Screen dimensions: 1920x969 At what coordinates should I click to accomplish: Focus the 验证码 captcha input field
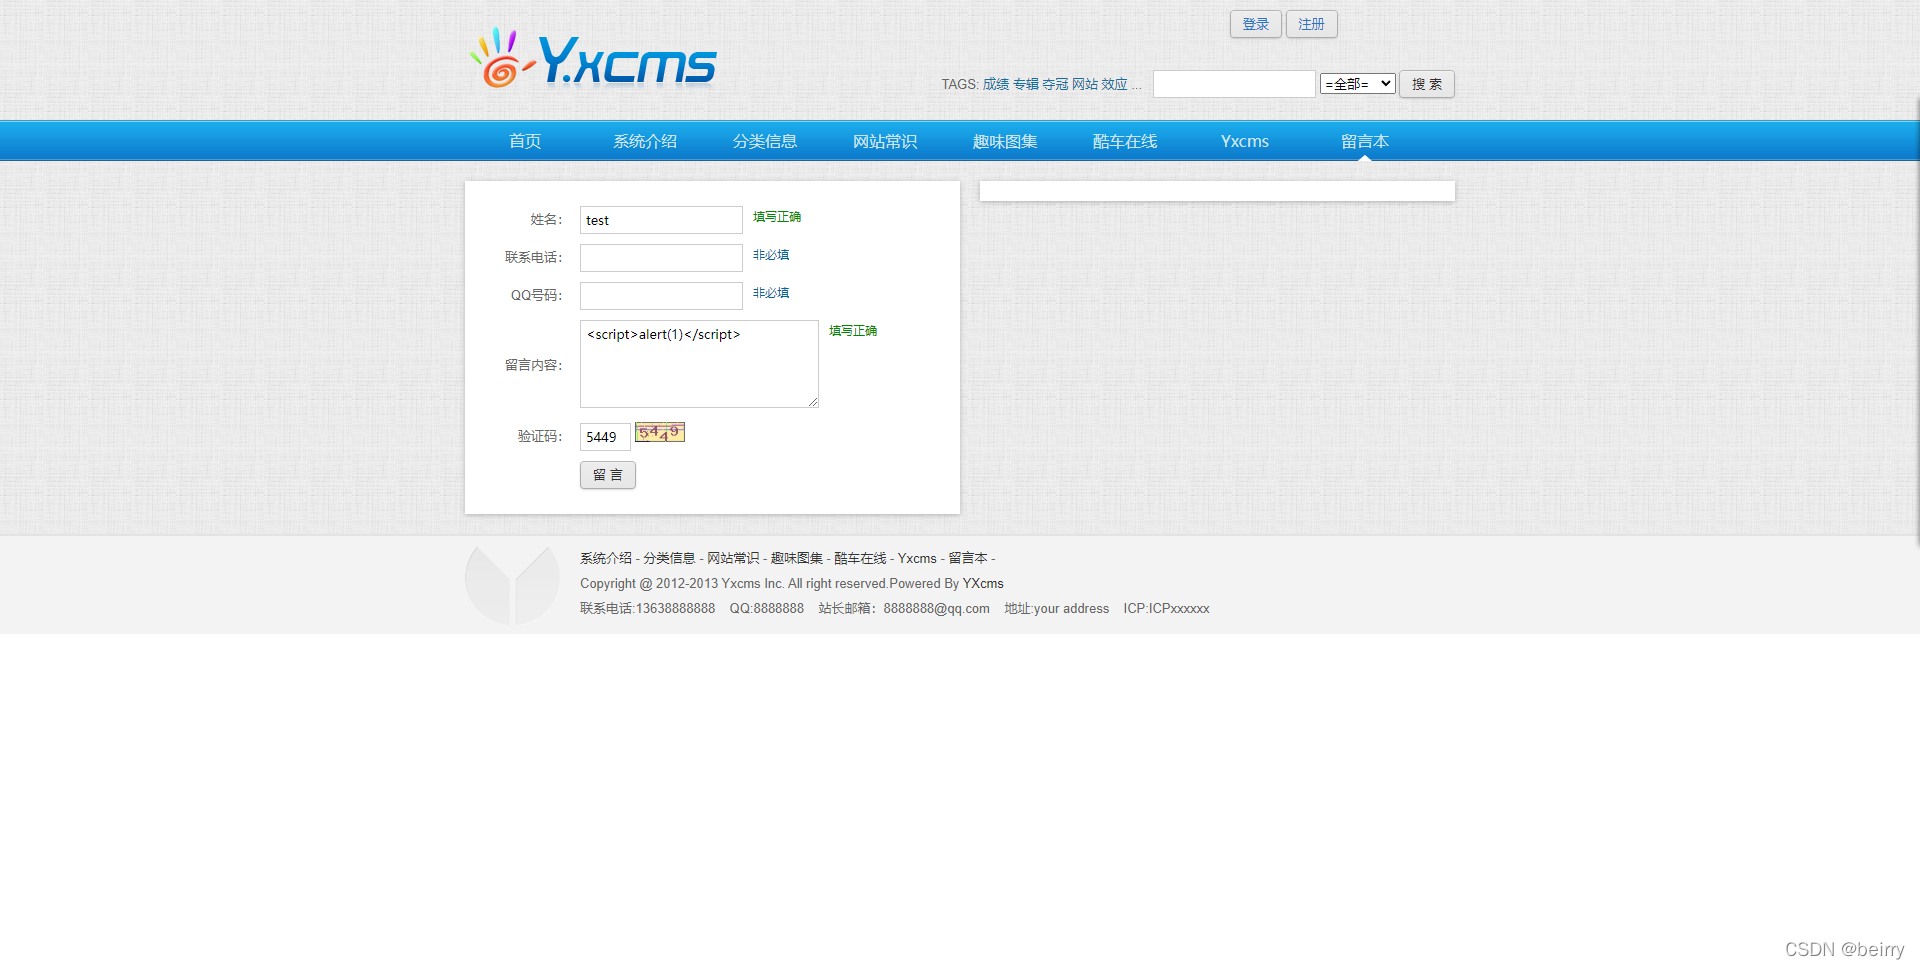[x=605, y=437]
